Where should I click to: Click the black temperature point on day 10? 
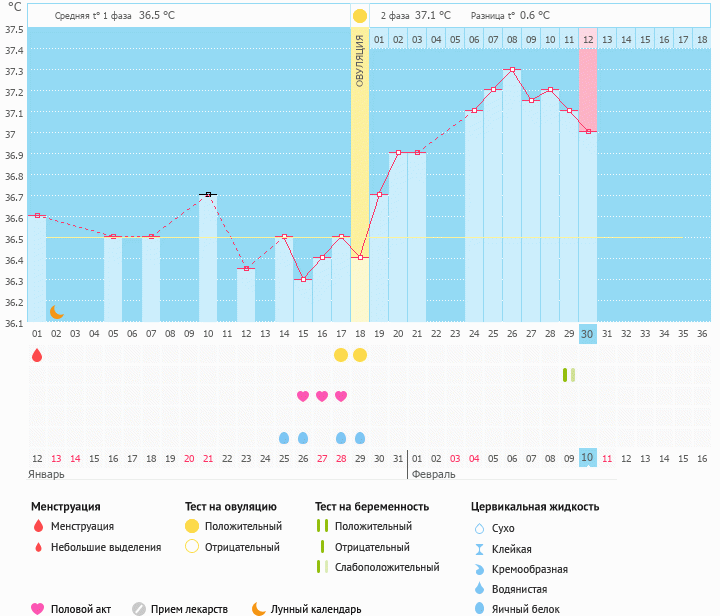[208, 194]
